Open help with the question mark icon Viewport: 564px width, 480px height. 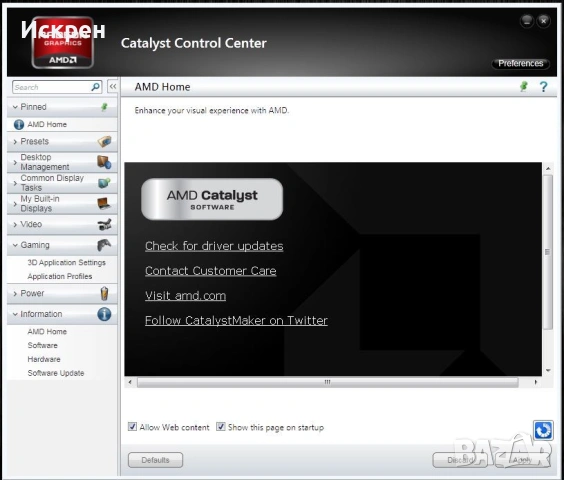(543, 86)
